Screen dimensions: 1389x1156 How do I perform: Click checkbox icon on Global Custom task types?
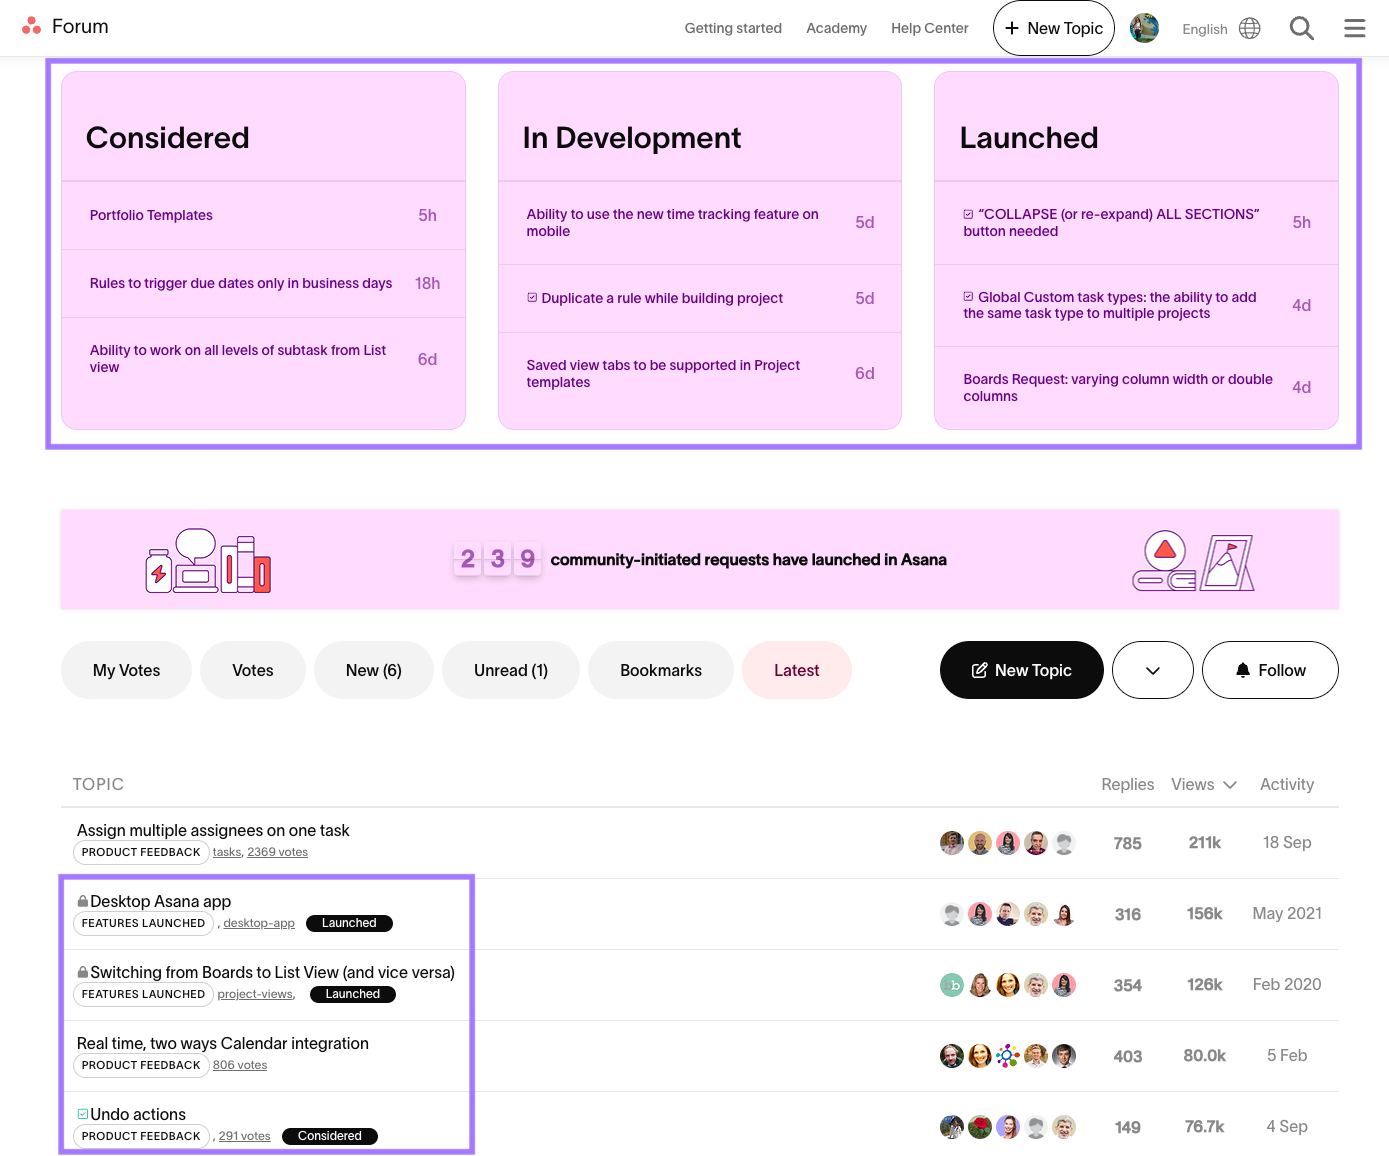coord(968,297)
